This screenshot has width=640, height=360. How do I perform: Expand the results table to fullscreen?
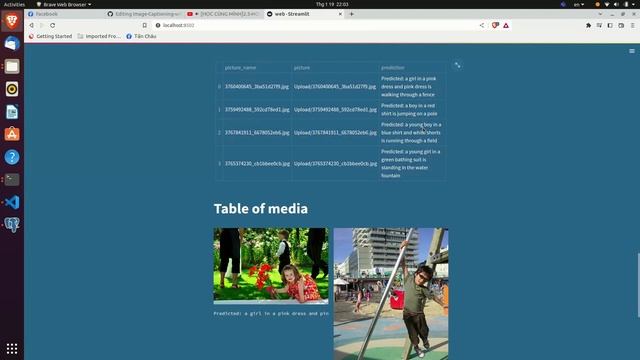[458, 65]
